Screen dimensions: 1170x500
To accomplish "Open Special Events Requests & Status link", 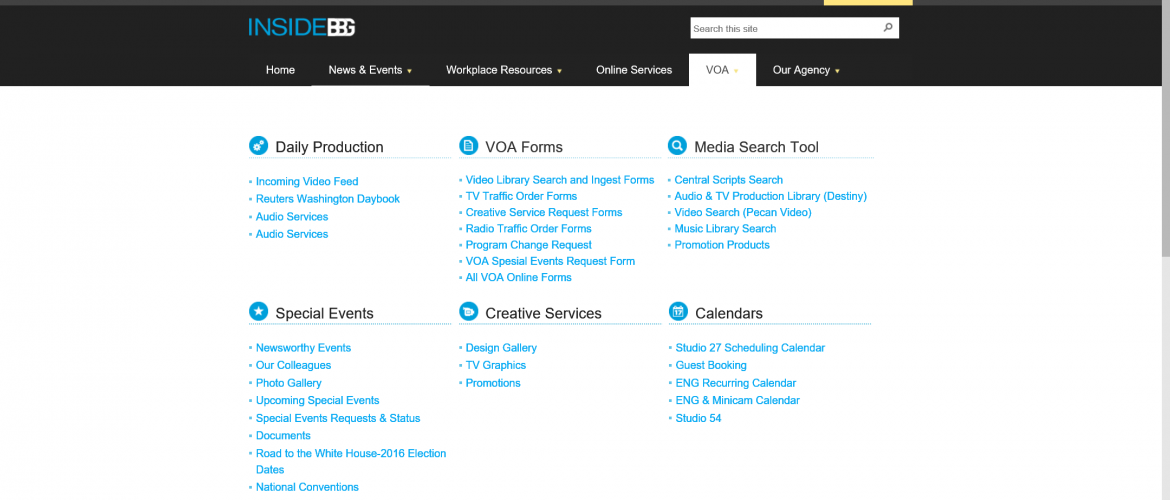I will pyautogui.click(x=338, y=418).
